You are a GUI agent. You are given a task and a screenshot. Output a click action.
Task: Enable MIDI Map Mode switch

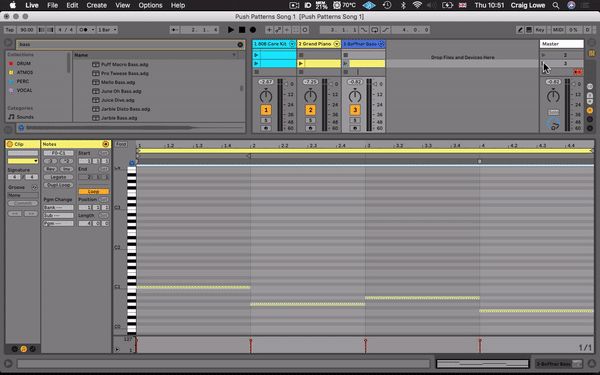tap(558, 29)
